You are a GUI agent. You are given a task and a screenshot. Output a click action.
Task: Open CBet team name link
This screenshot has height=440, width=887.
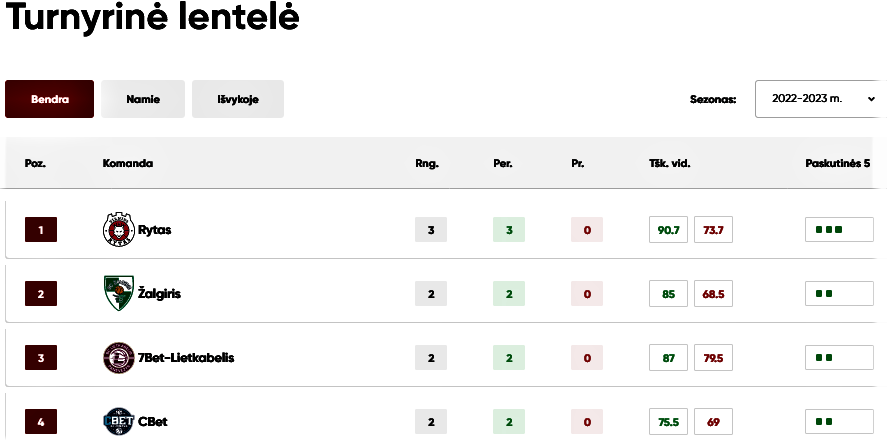pos(153,422)
